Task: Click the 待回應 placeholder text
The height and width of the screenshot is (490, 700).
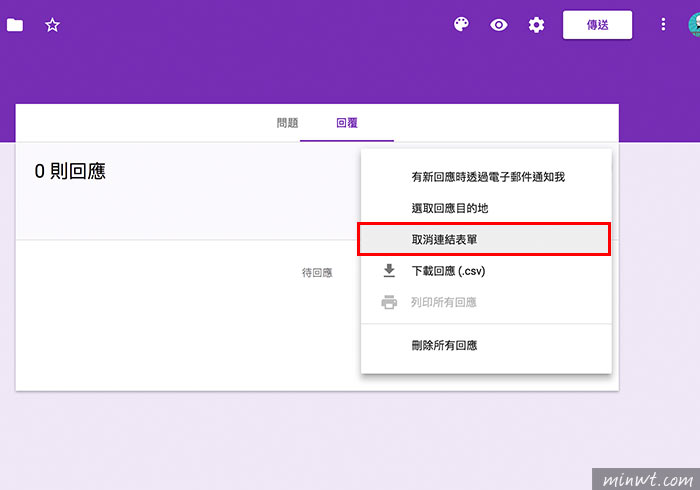Action: click(317, 273)
